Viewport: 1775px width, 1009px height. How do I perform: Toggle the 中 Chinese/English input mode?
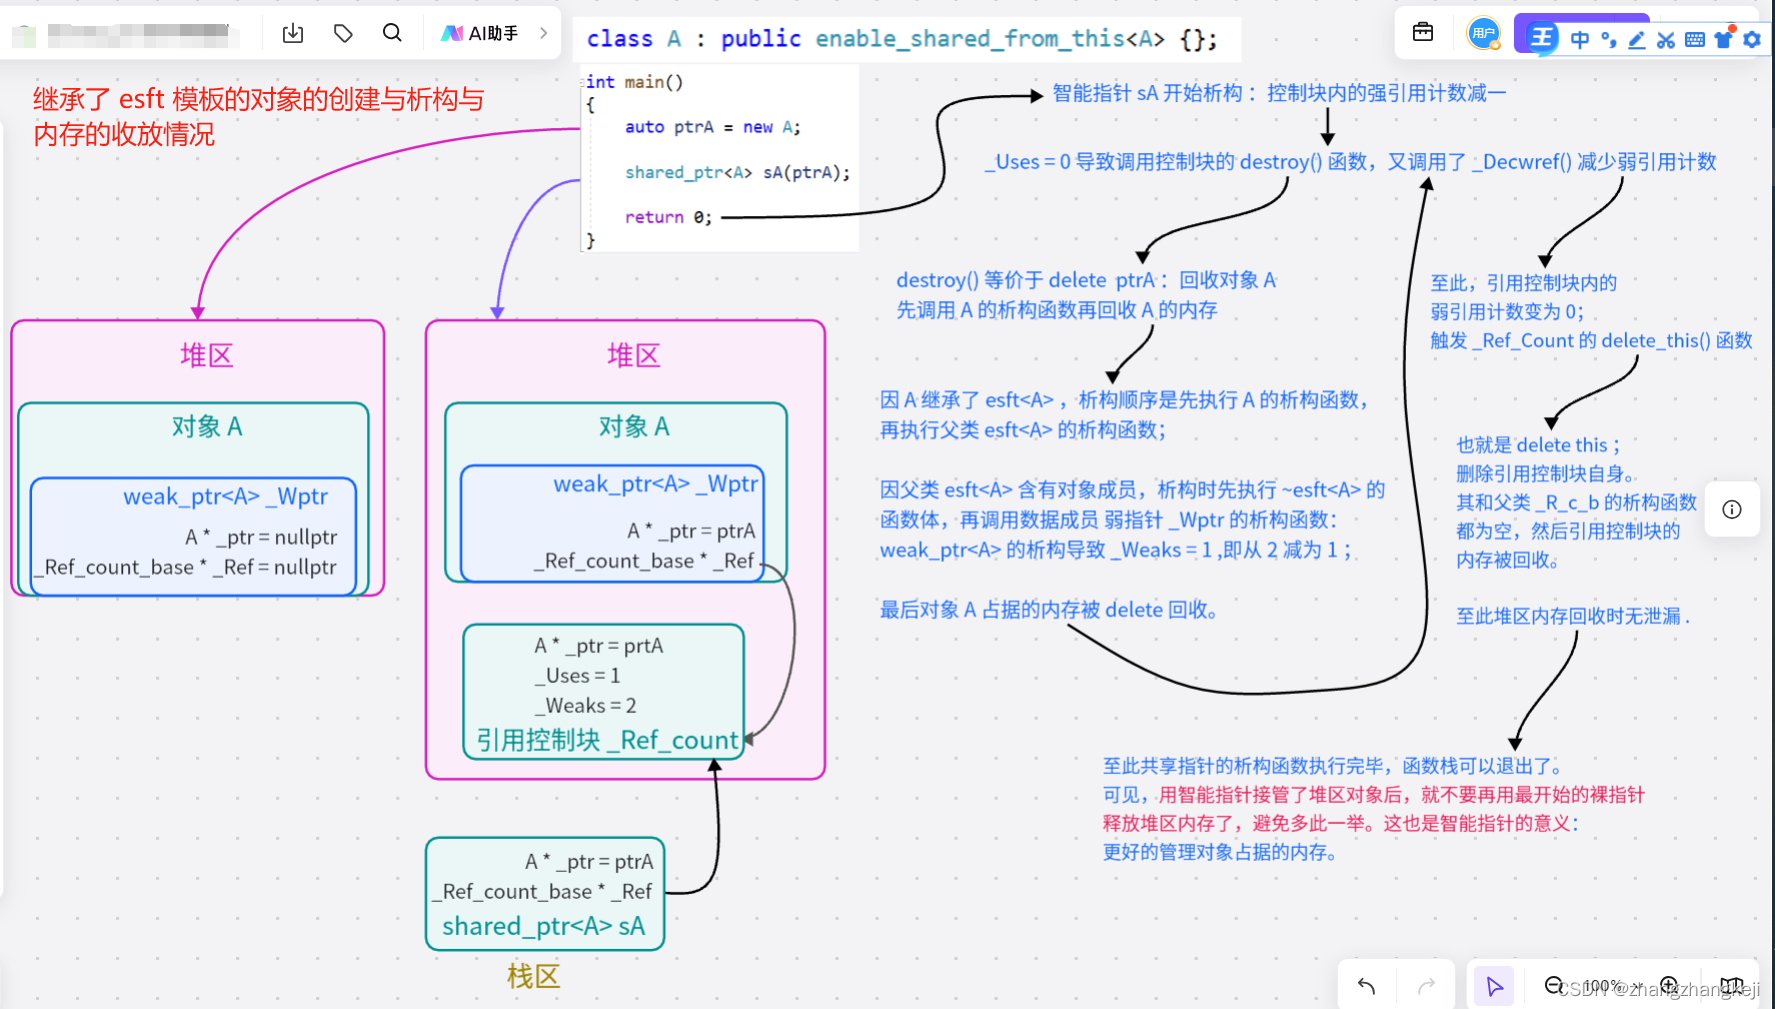tap(1580, 39)
